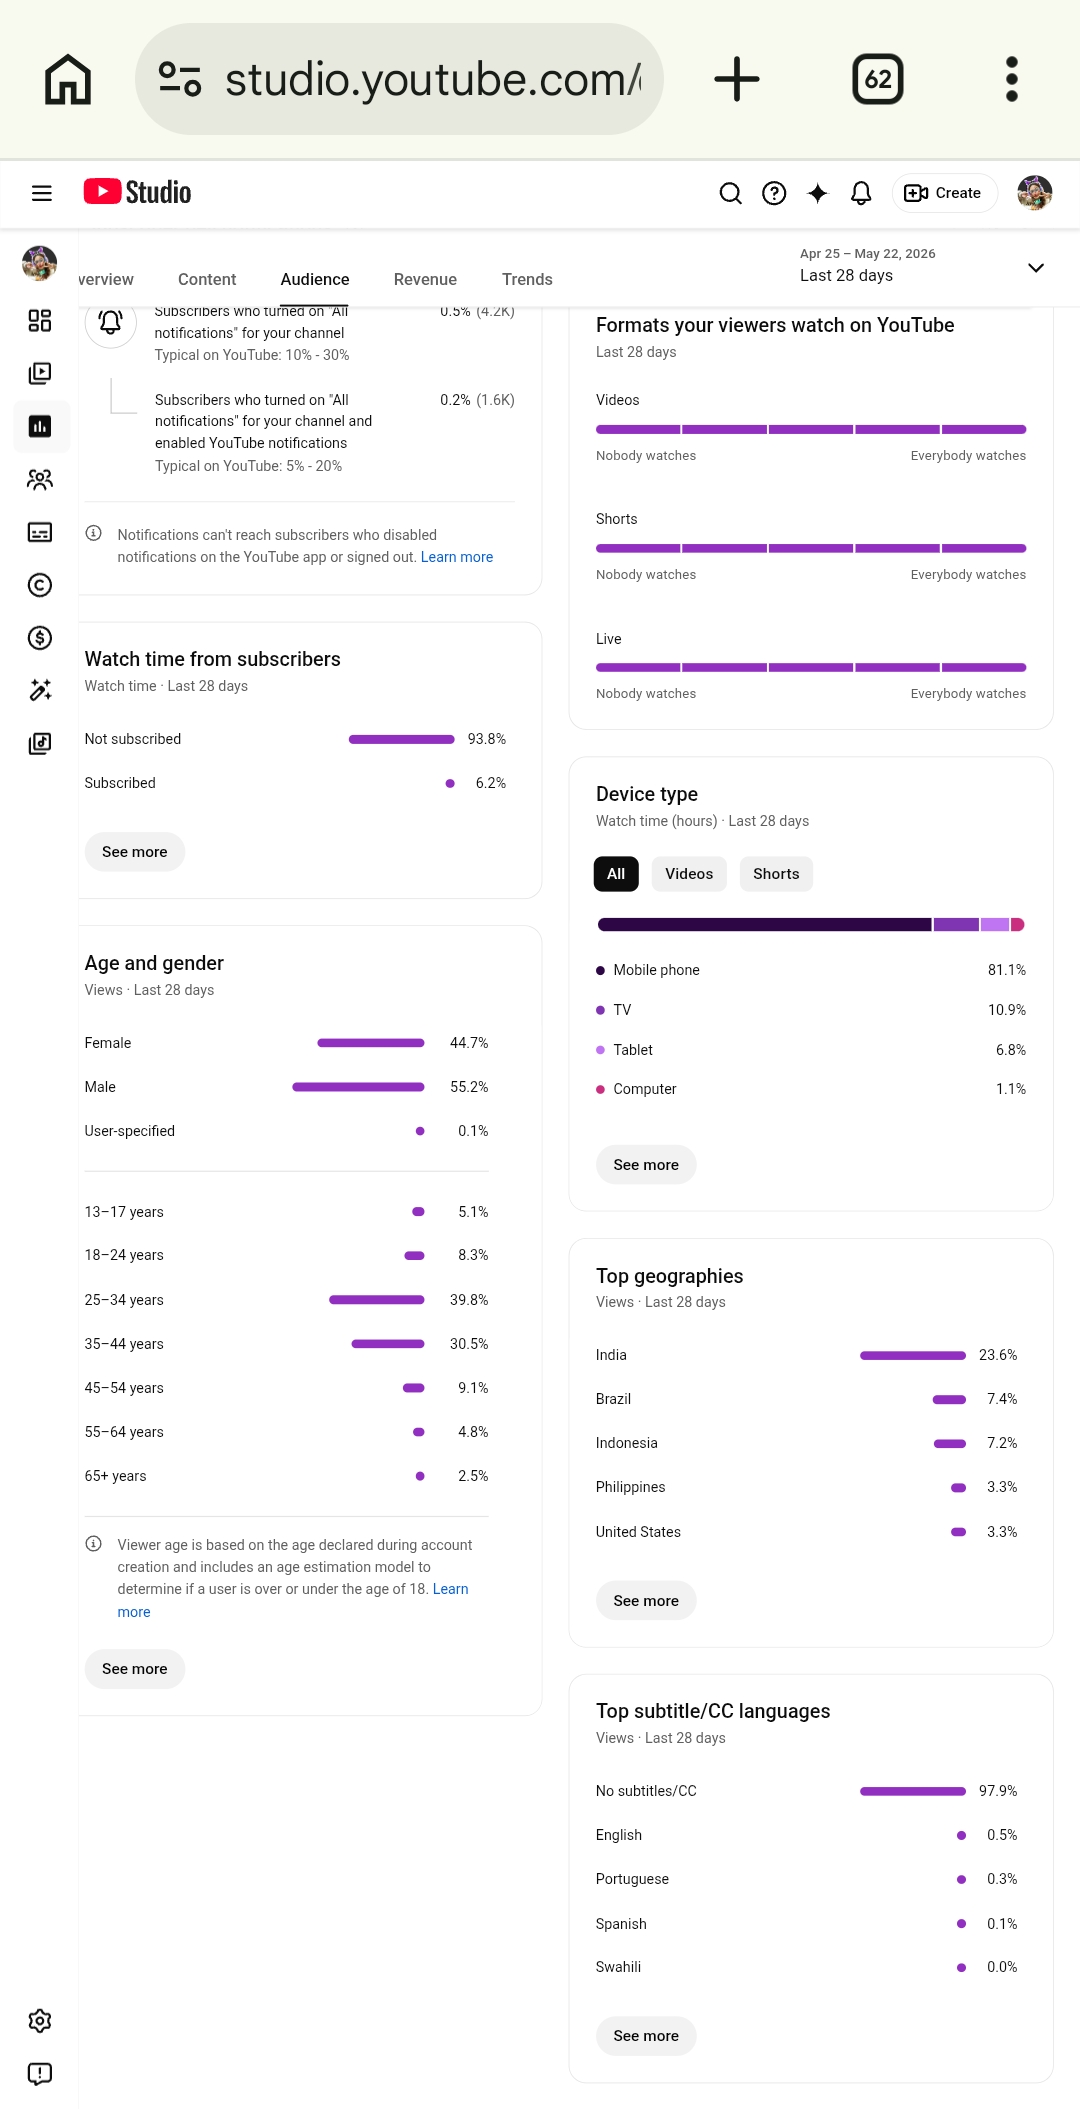The height and width of the screenshot is (2109, 1080).
Task: Open the Dashboard icon in sidebar
Action: (40, 320)
